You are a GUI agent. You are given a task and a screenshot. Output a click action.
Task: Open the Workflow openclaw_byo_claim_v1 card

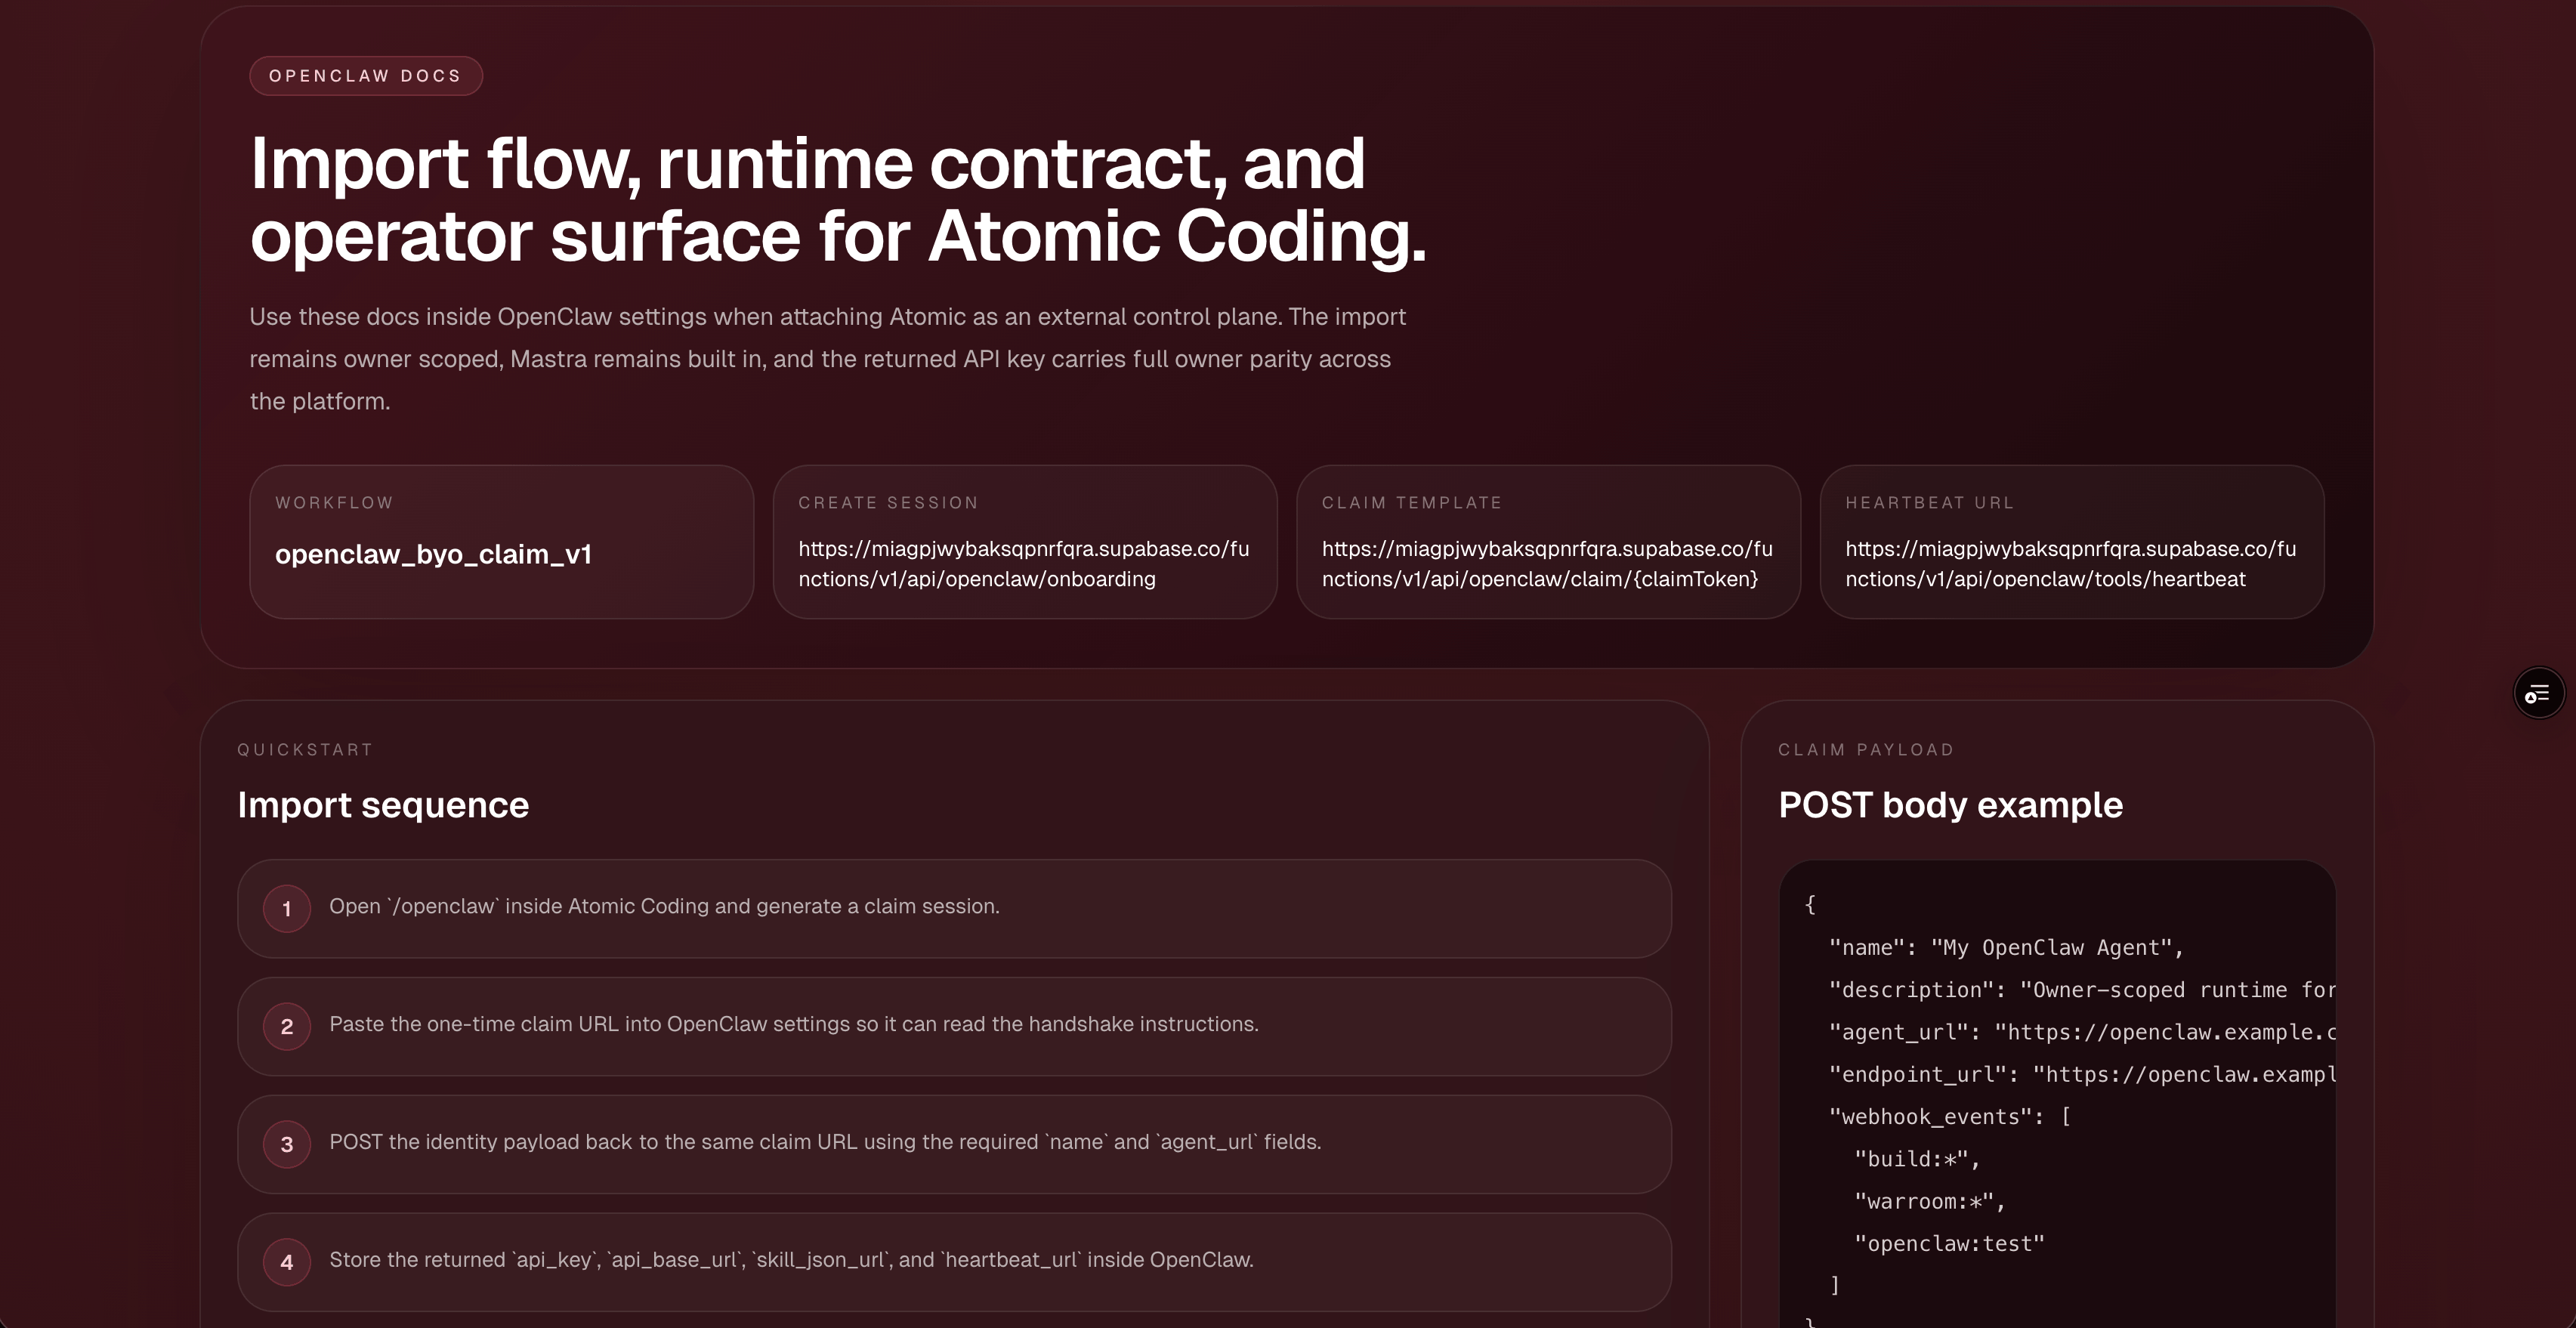coord(501,542)
